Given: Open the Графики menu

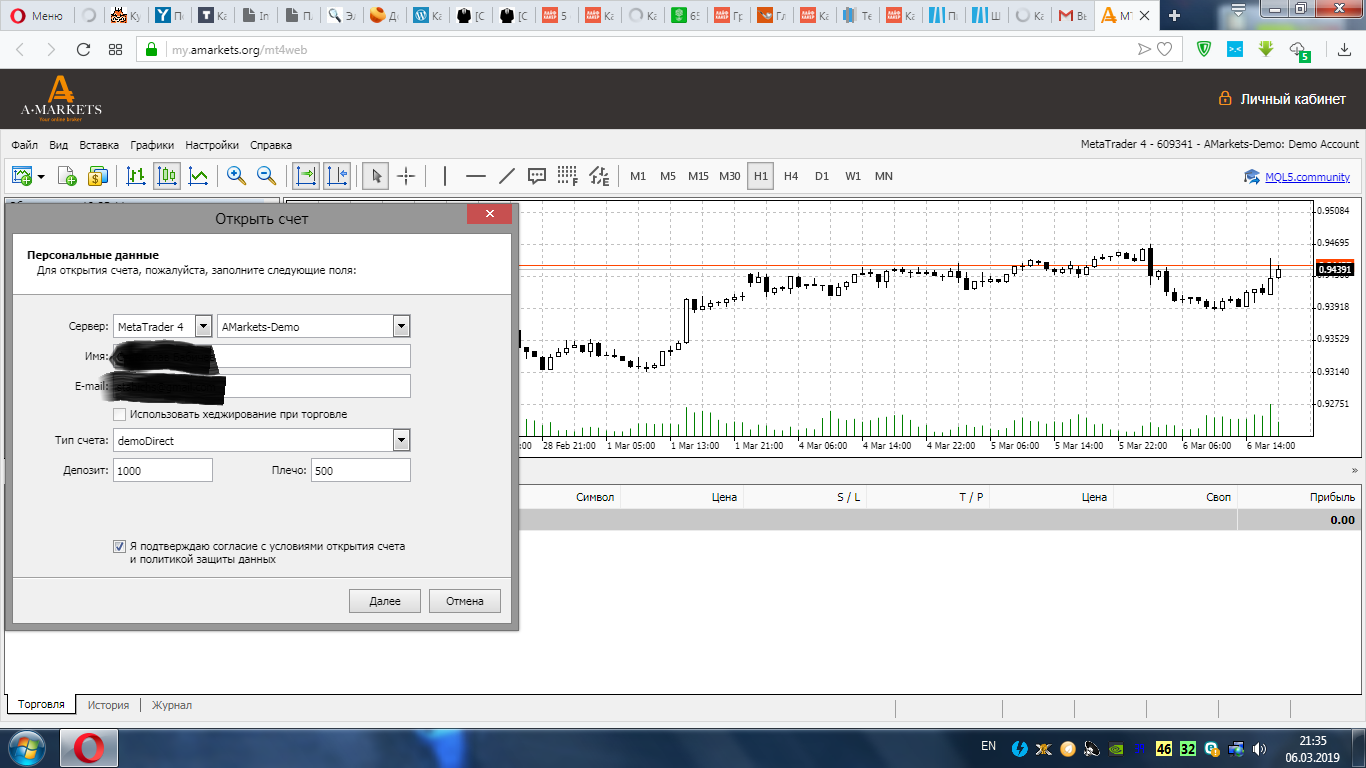Looking at the screenshot, I should coord(152,144).
